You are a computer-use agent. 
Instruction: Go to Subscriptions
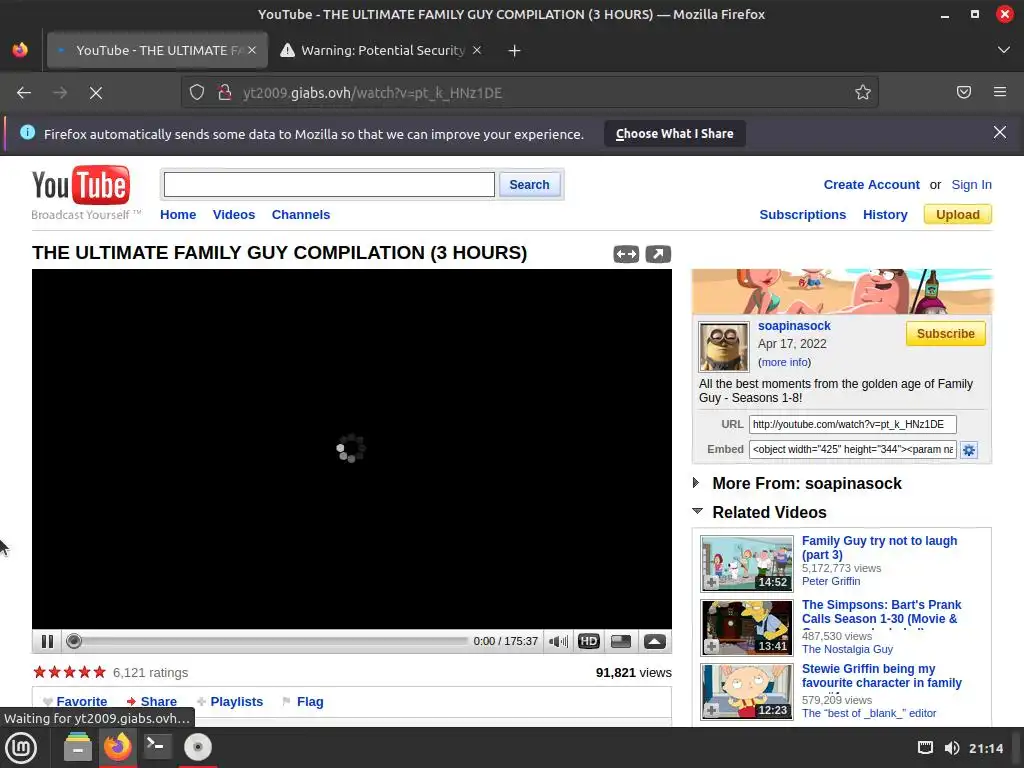(803, 214)
